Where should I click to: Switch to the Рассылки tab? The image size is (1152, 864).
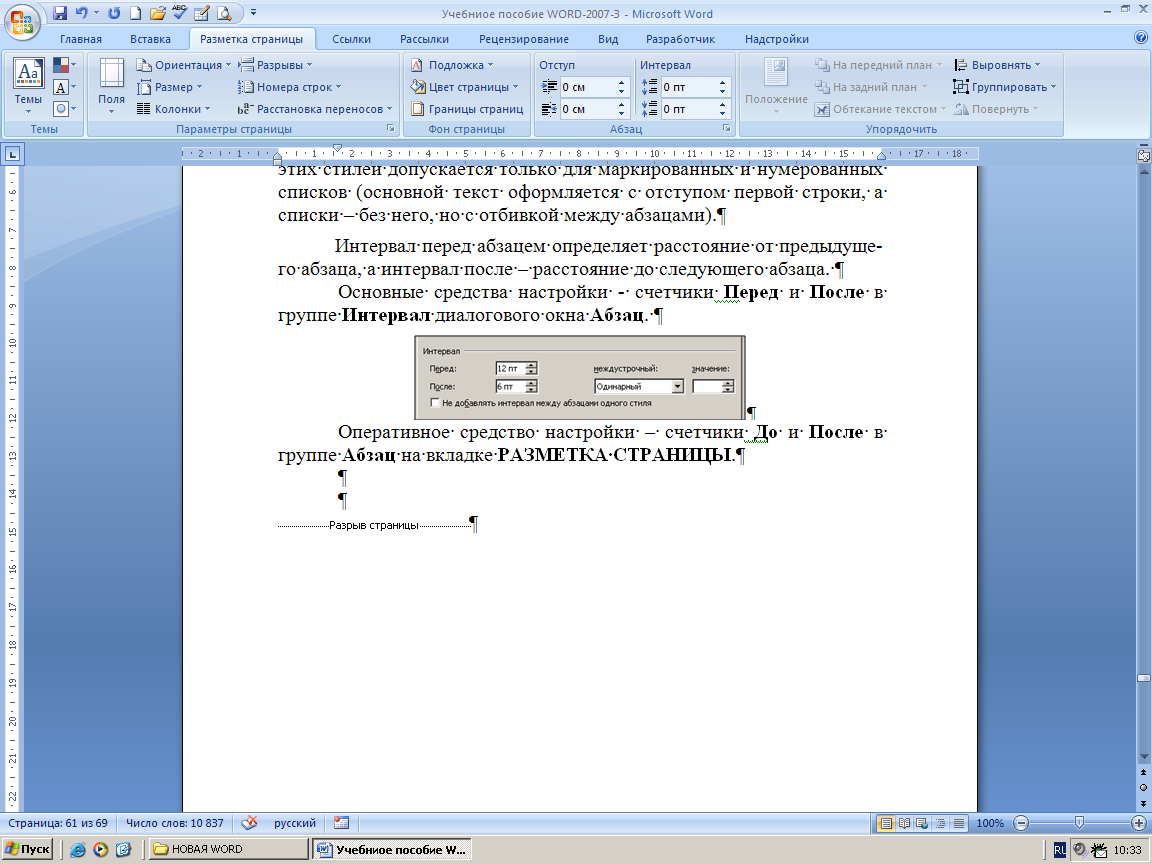424,39
